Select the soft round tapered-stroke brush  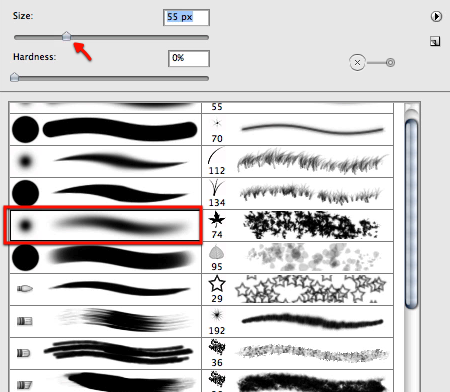(x=105, y=161)
